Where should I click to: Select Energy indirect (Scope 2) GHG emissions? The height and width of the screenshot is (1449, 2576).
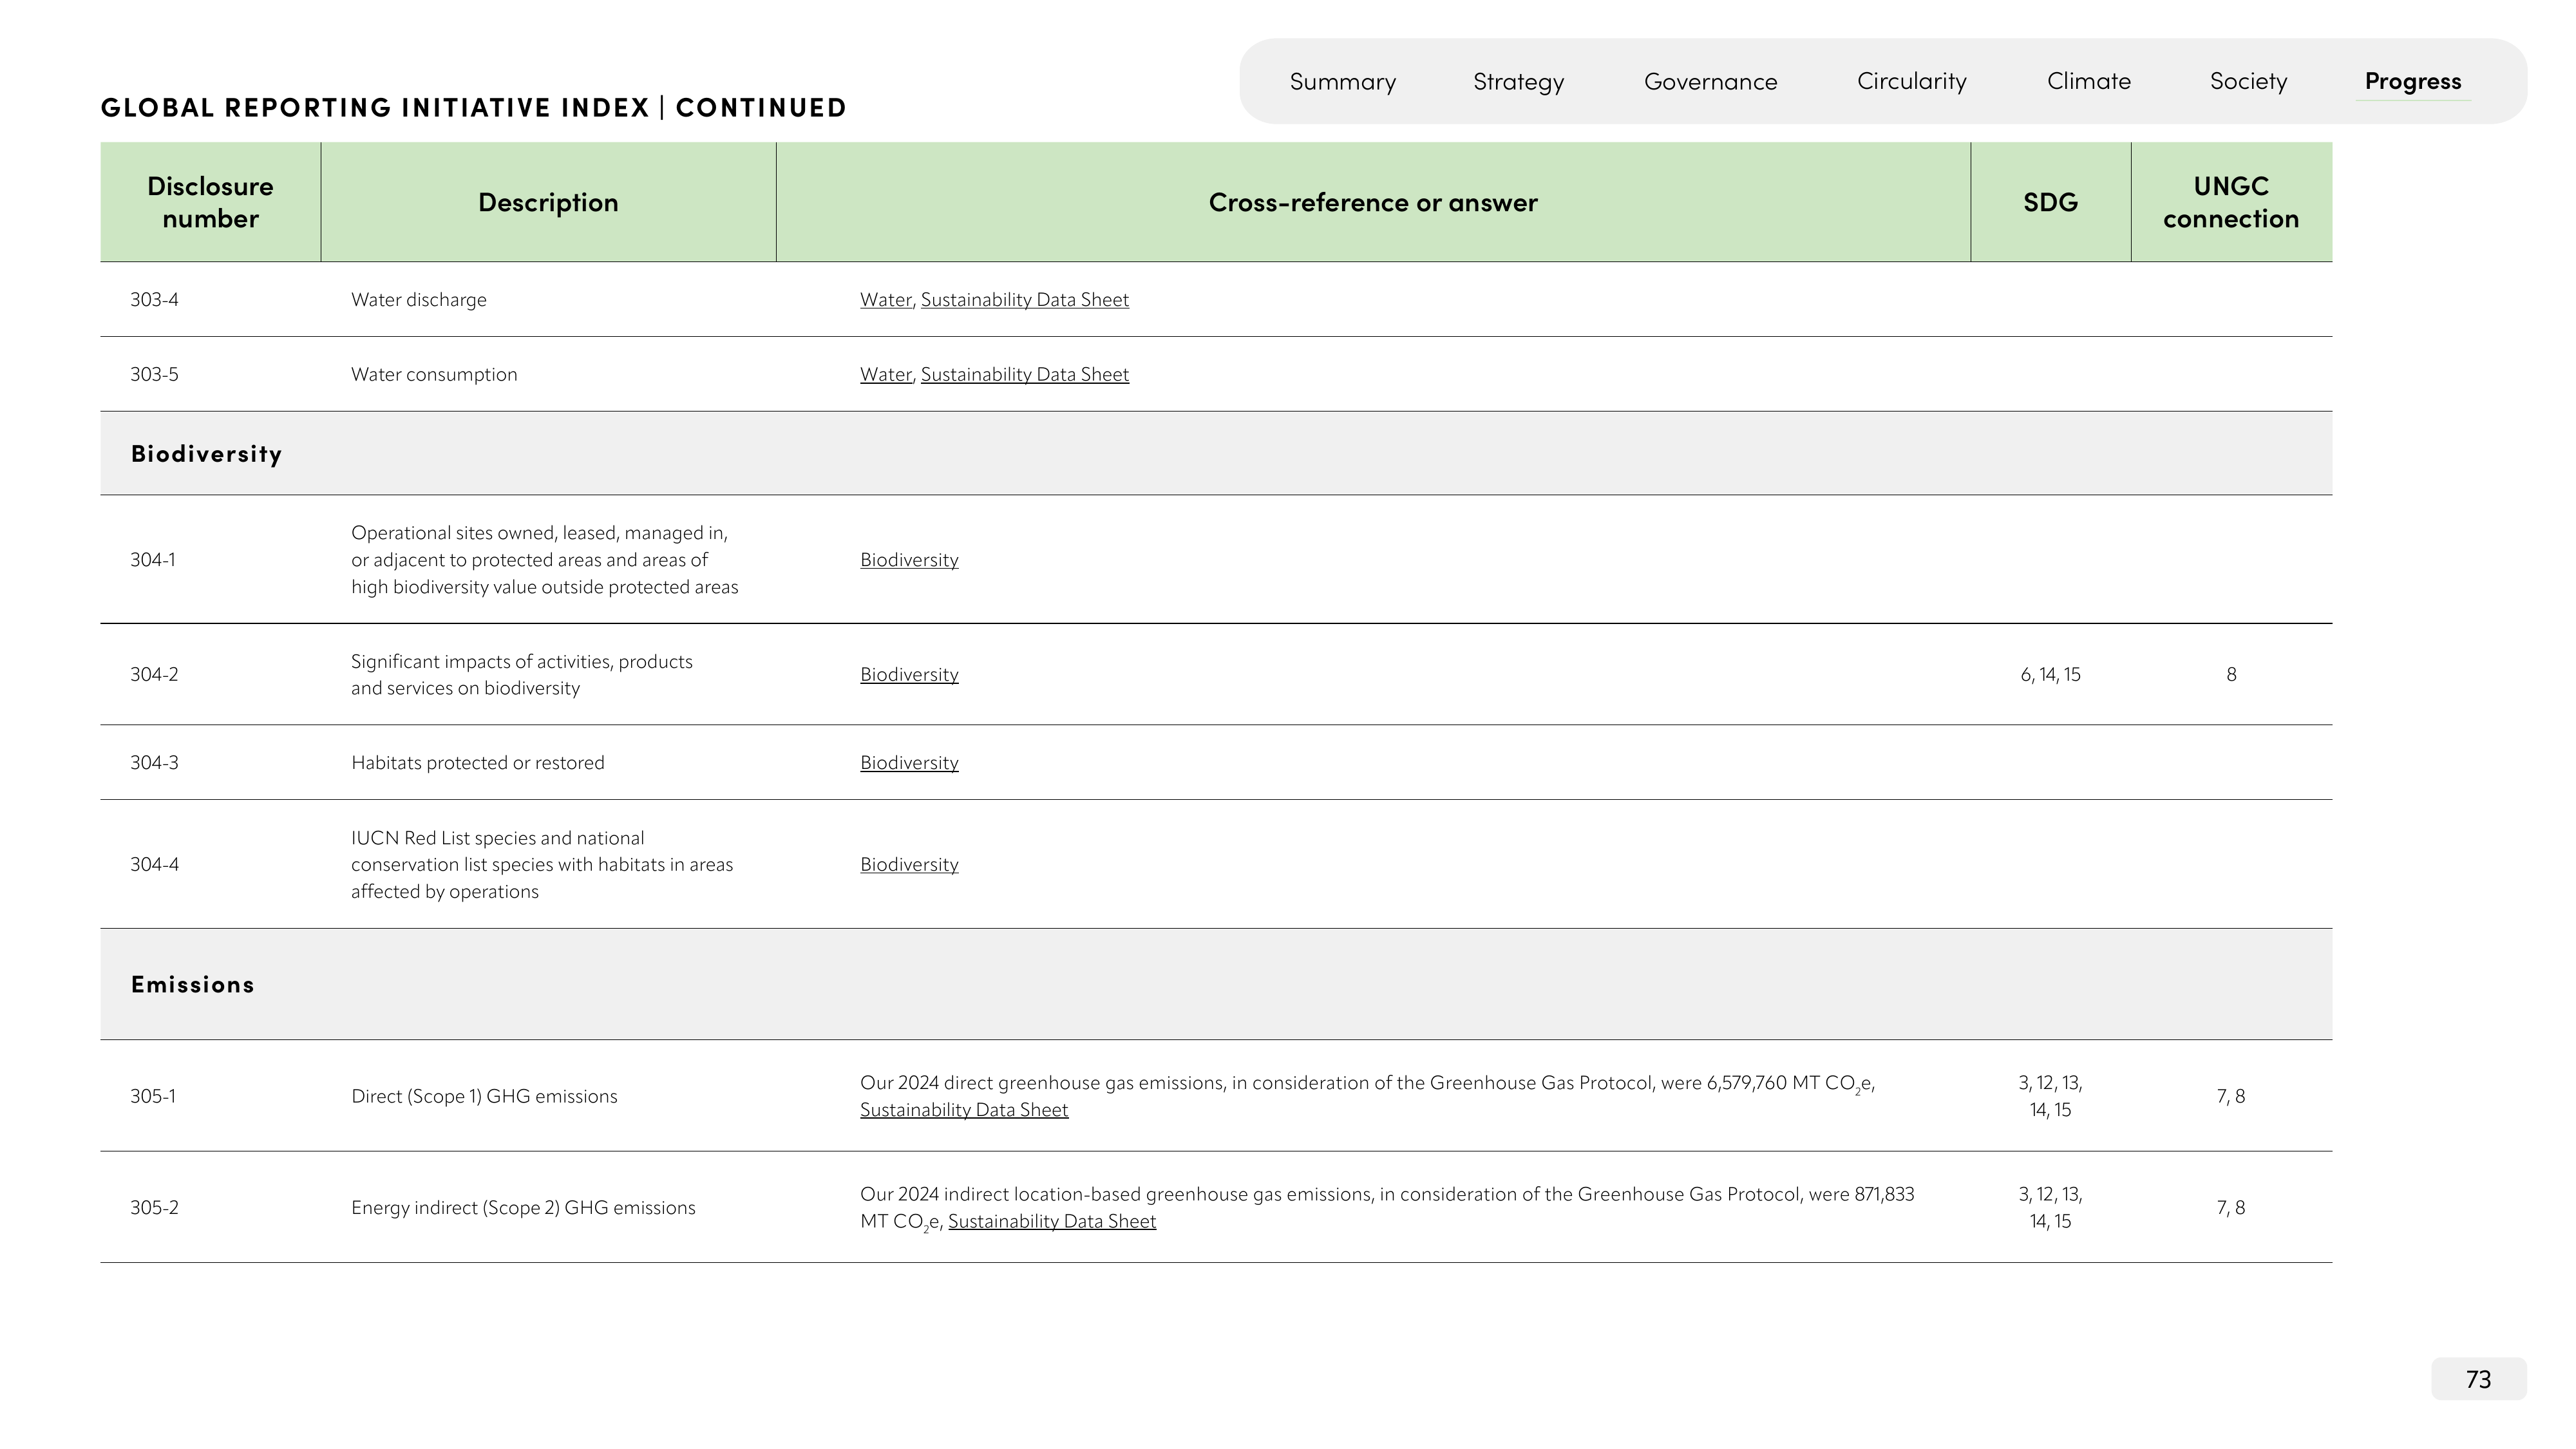pyautogui.click(x=523, y=1207)
